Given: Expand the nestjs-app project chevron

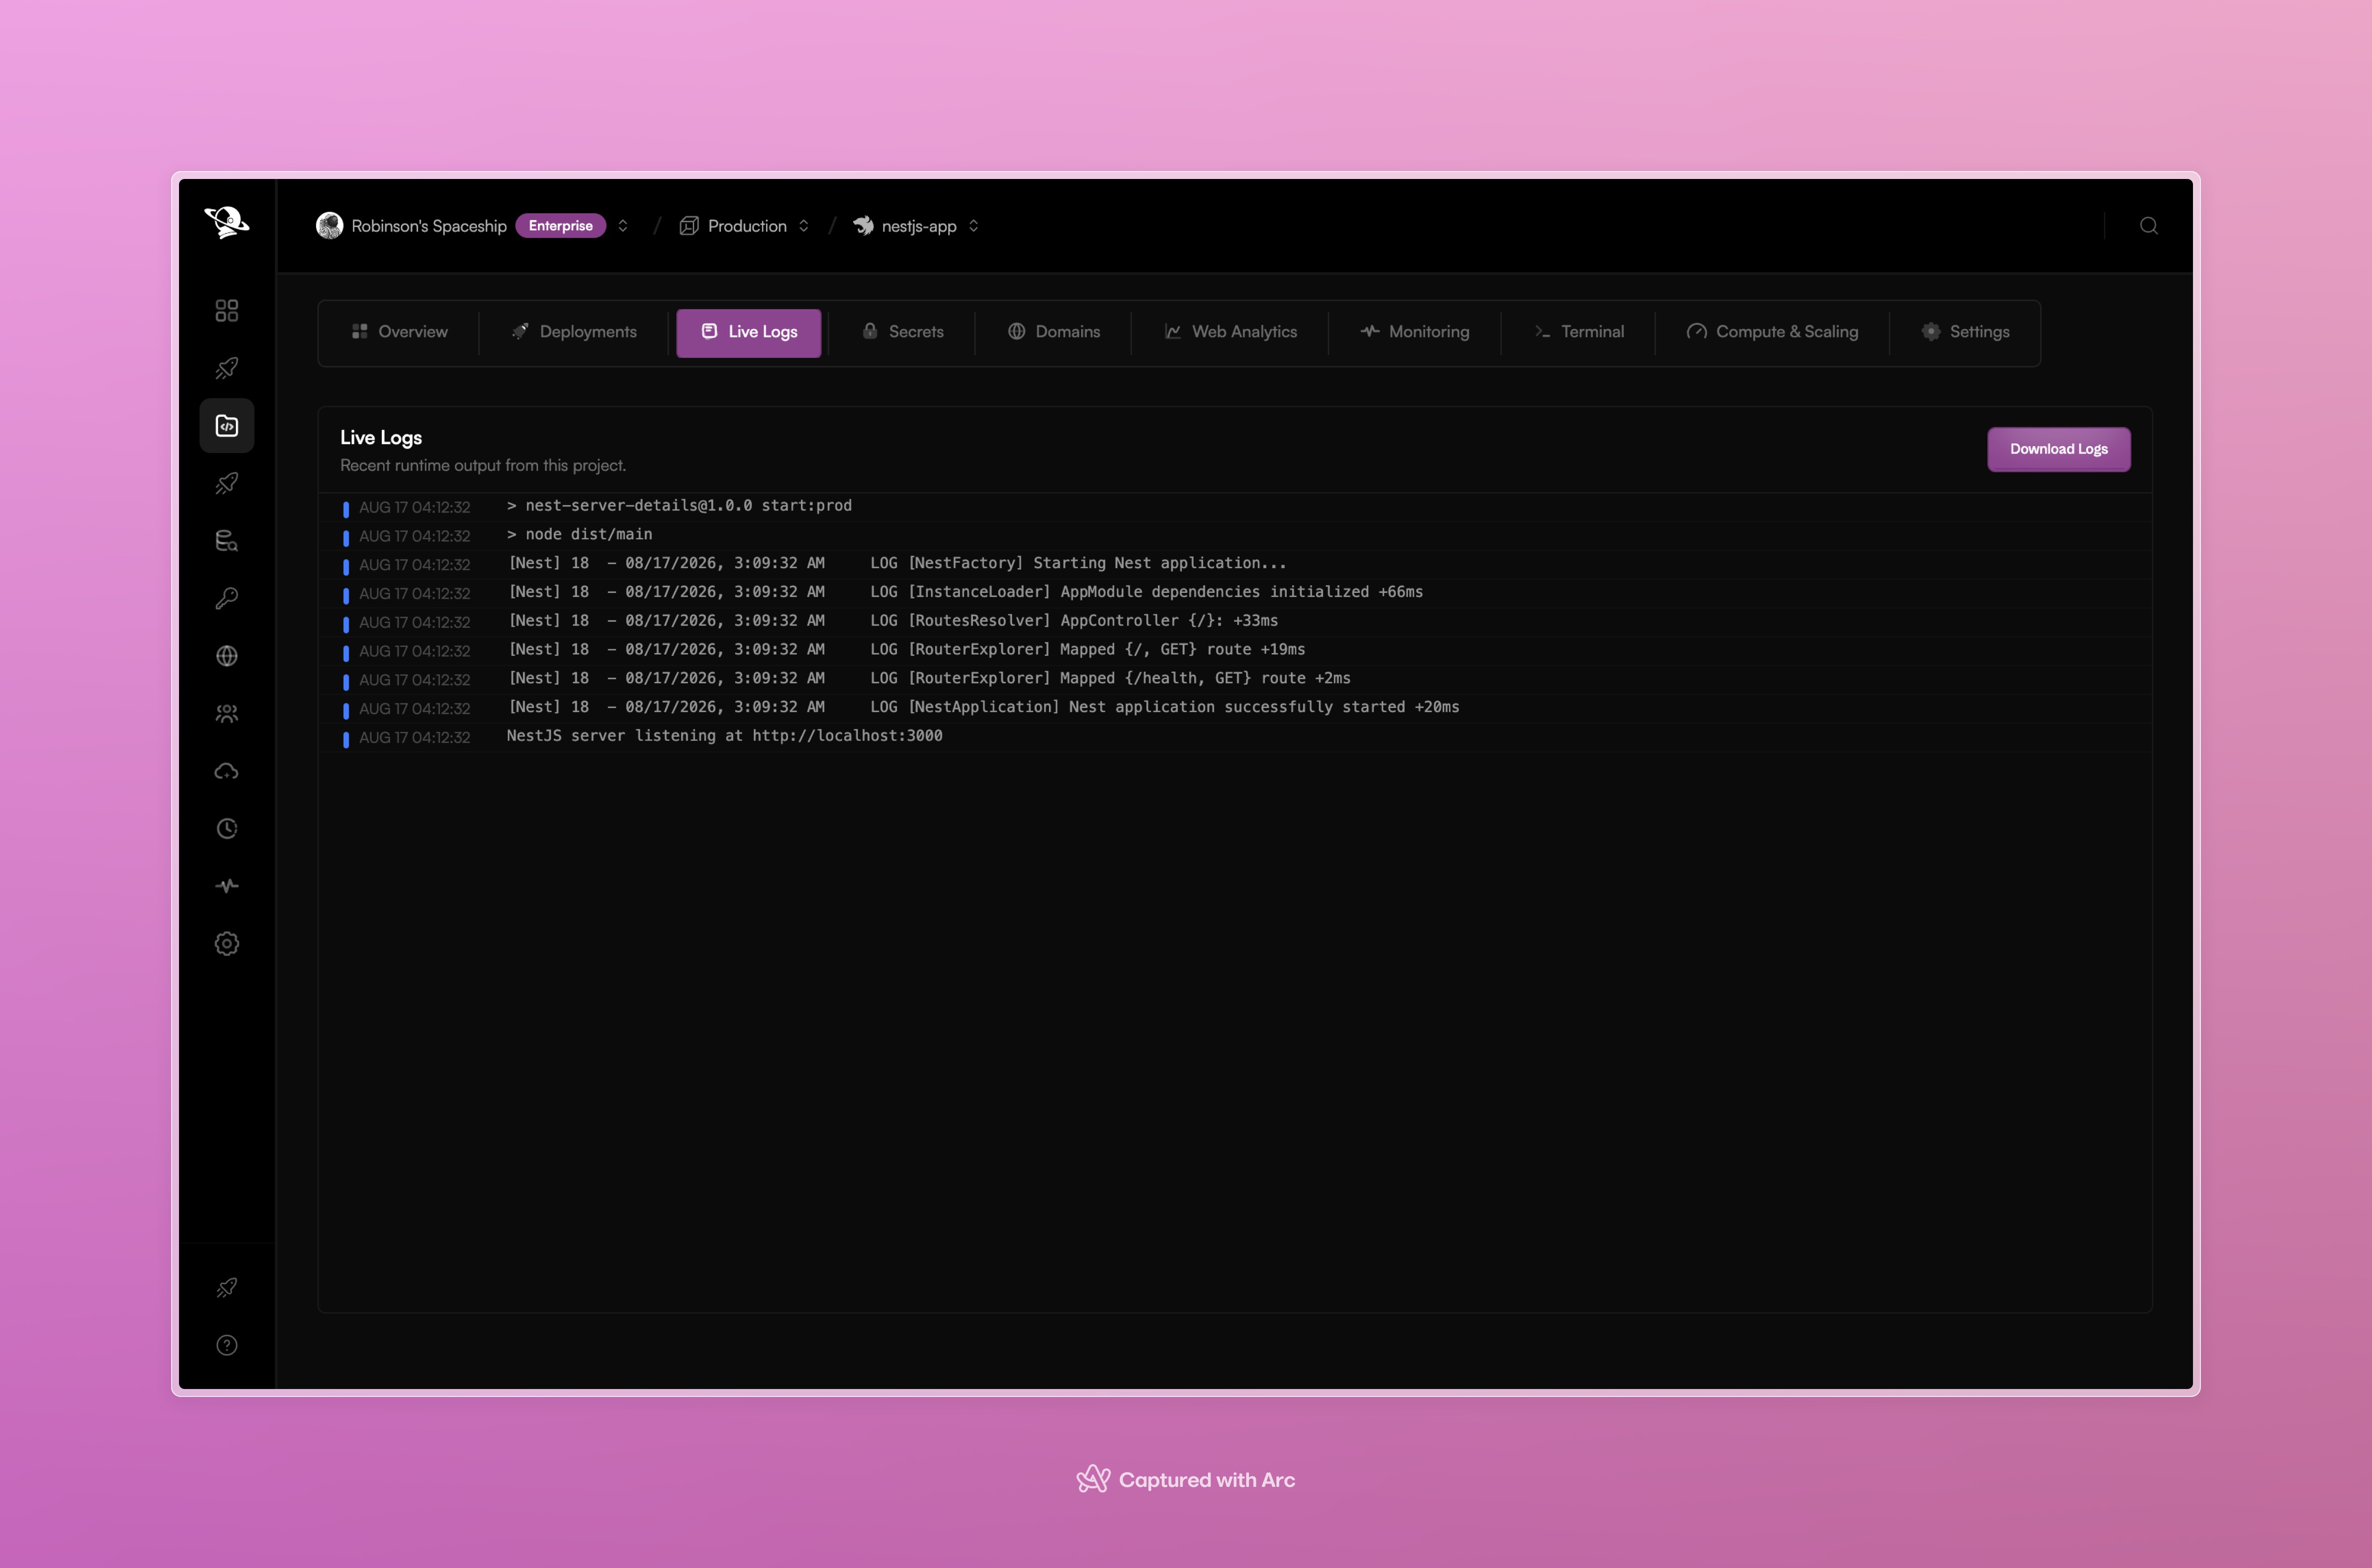Looking at the screenshot, I should pos(974,226).
